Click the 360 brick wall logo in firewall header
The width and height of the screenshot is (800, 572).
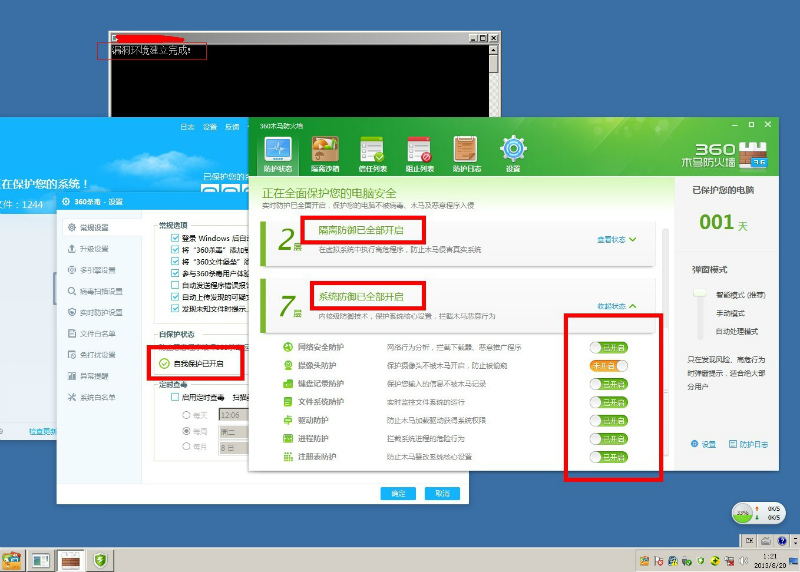tap(753, 155)
